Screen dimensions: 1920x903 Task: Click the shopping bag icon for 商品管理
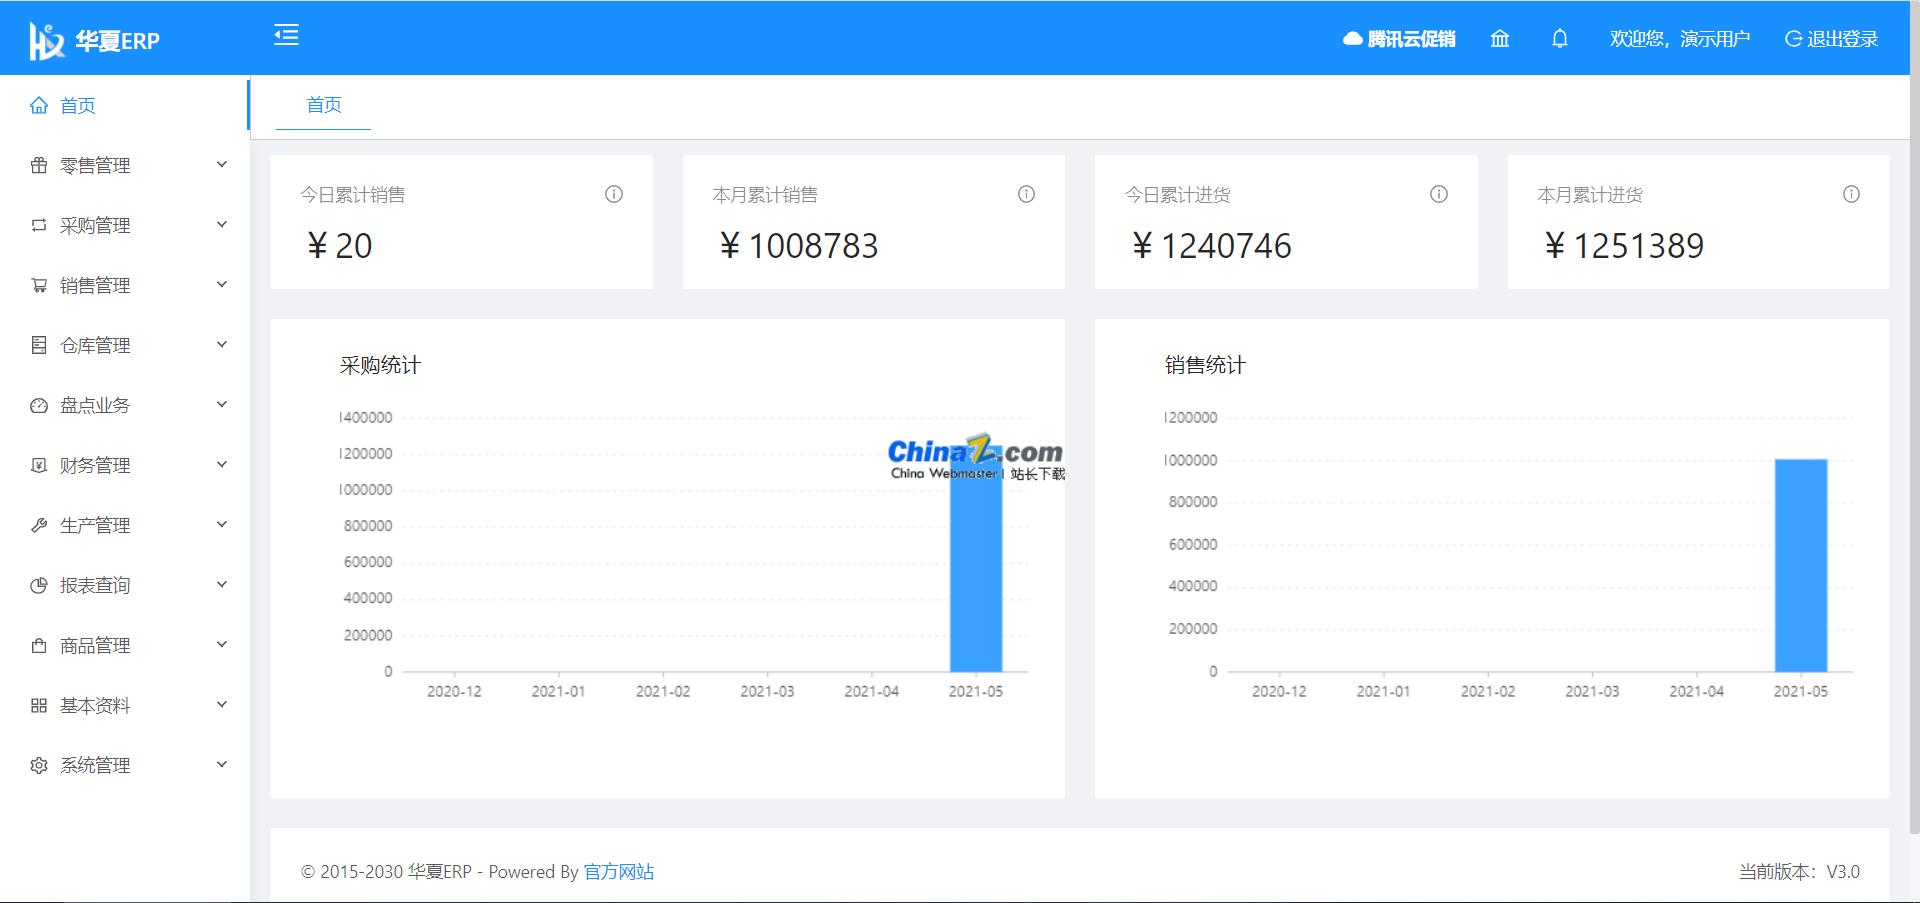39,645
